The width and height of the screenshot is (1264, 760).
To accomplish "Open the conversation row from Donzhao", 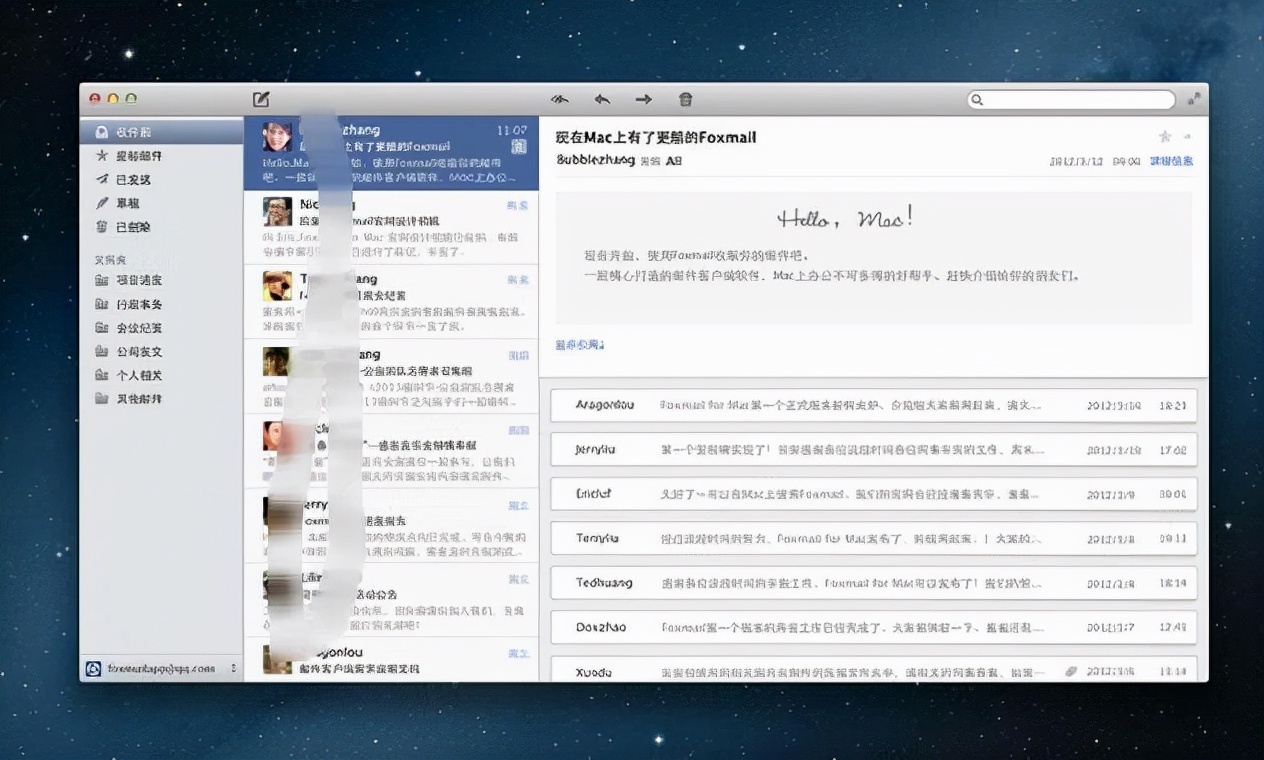I will (874, 627).
